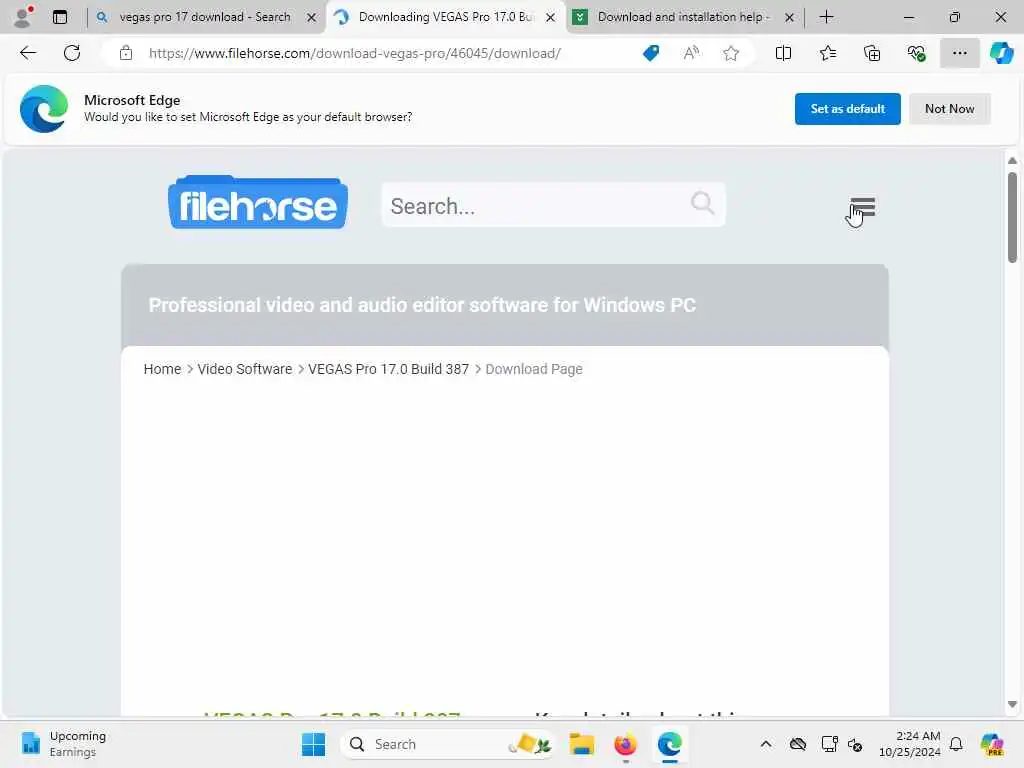
Task: Open the Video Software breadcrumb link
Action: coord(245,369)
